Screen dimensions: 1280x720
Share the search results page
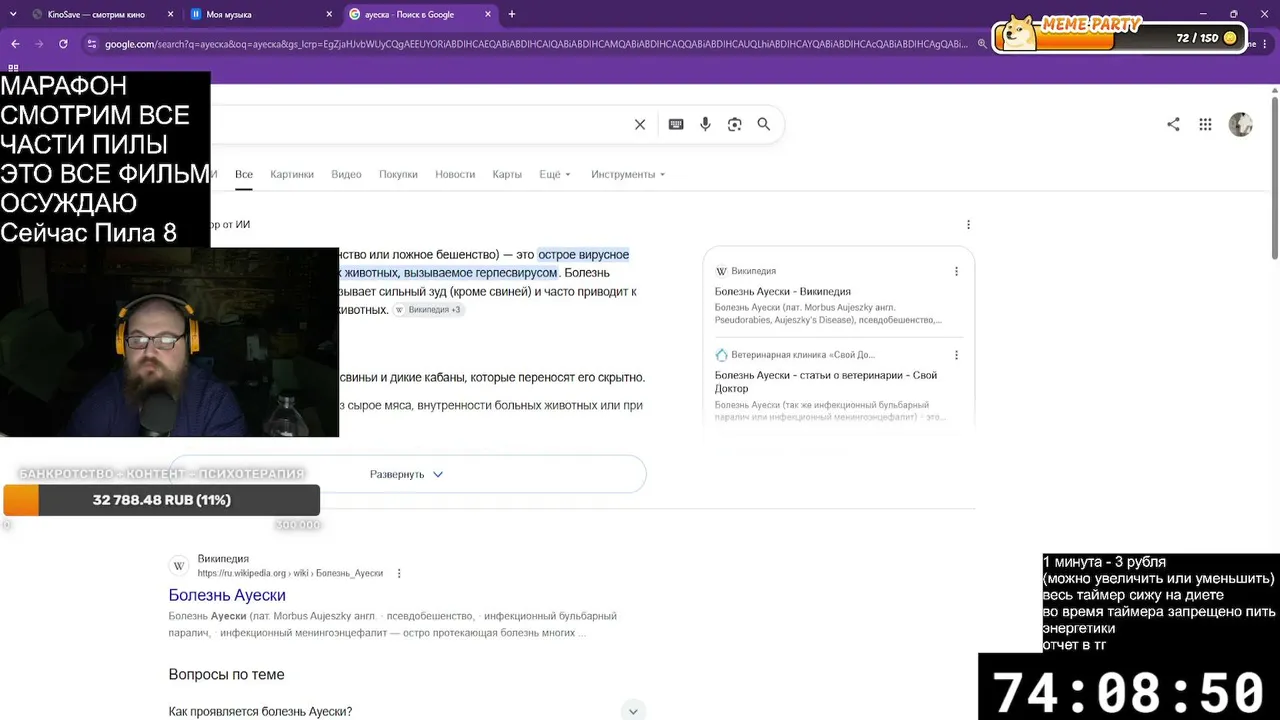1173,124
